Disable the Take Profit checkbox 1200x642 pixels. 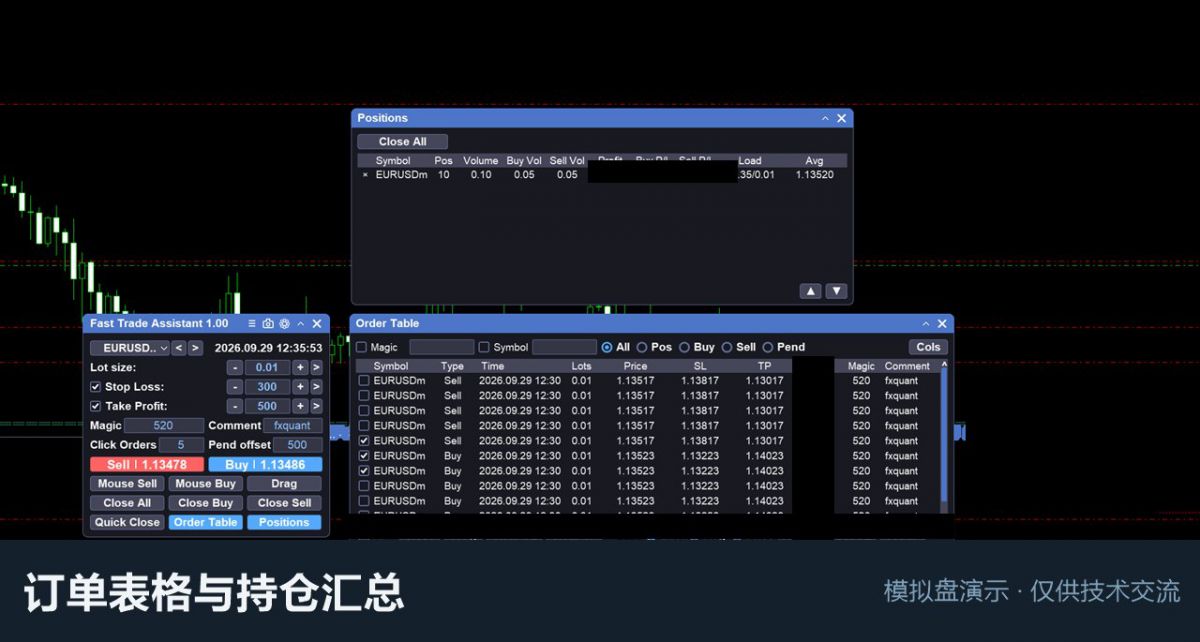coord(96,406)
